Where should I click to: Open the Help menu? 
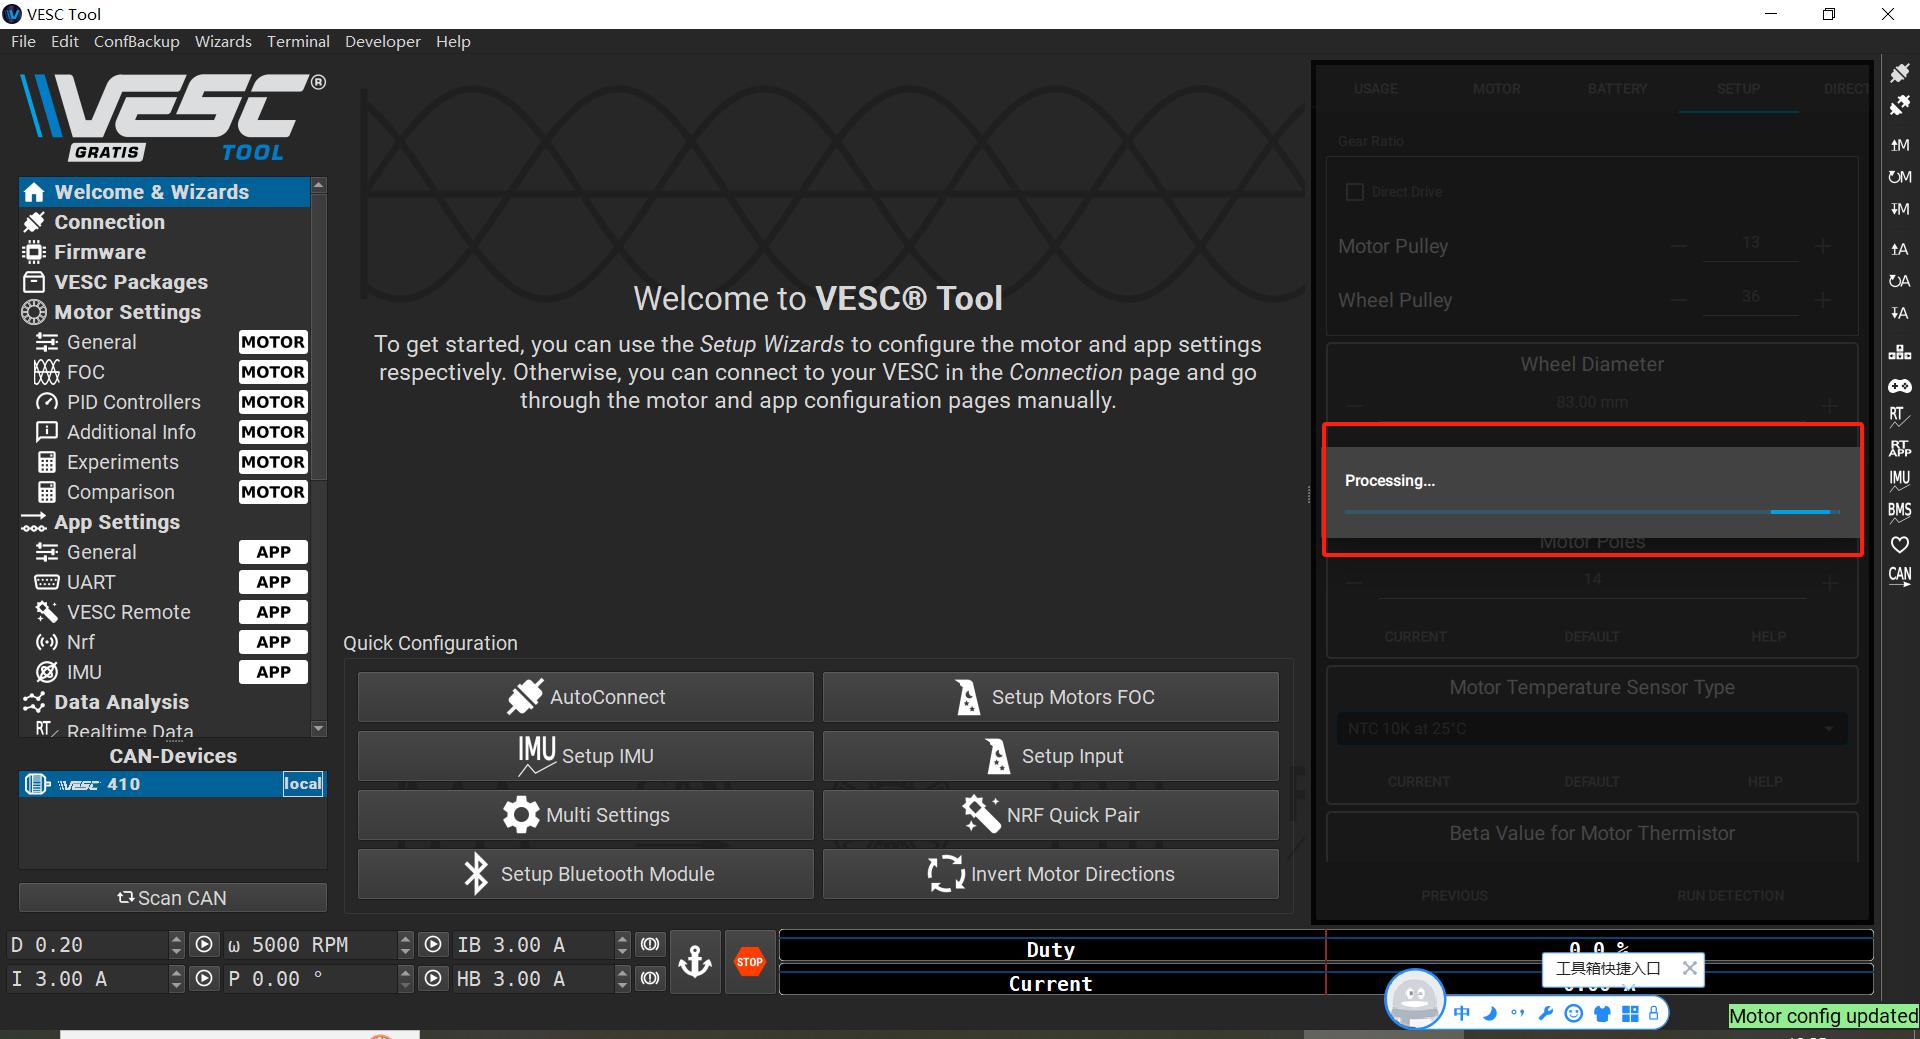tap(453, 41)
